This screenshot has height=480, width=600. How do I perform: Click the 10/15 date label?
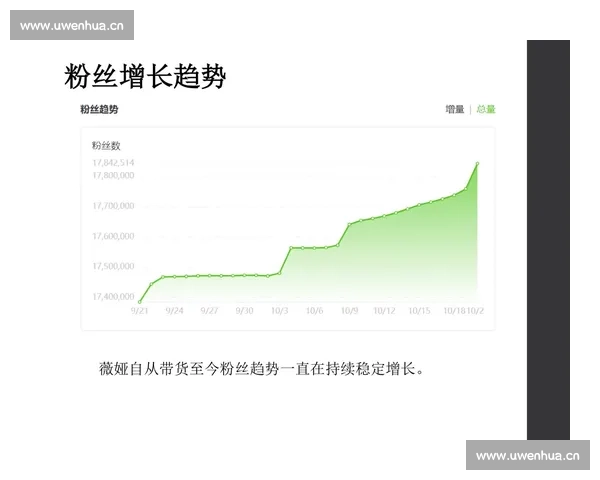tap(419, 310)
